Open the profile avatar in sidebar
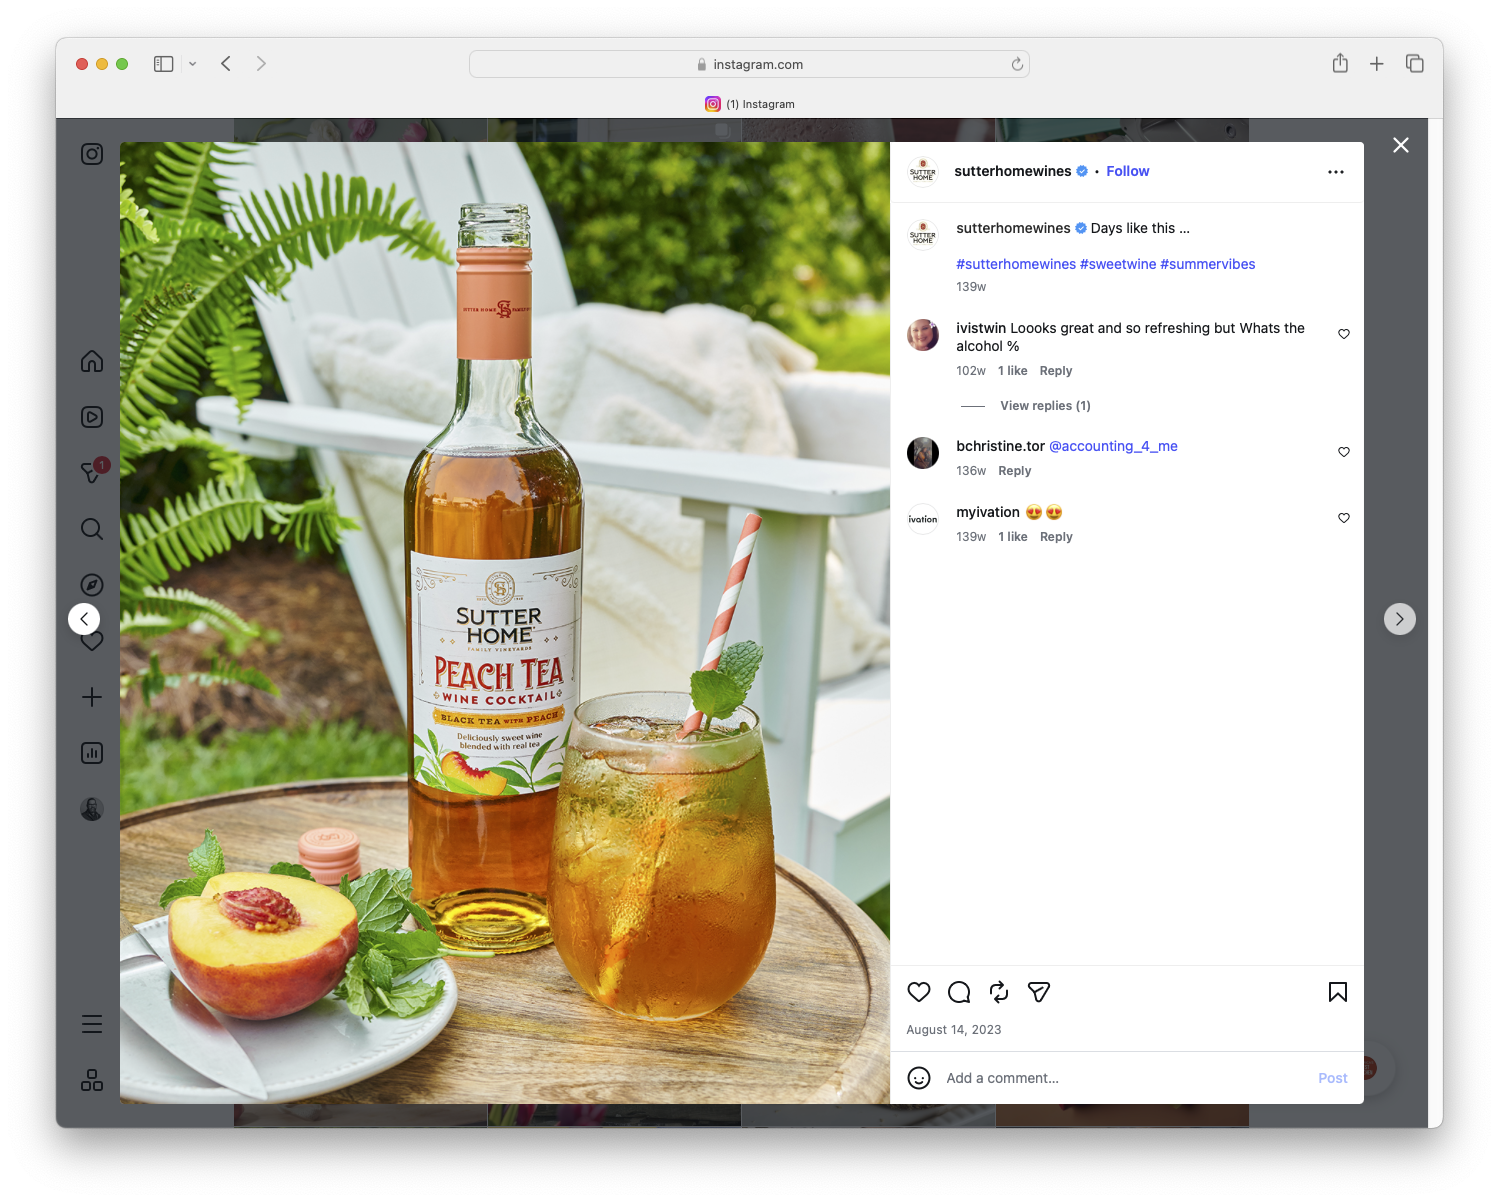Viewport: 1499px width, 1202px height. coord(92,809)
